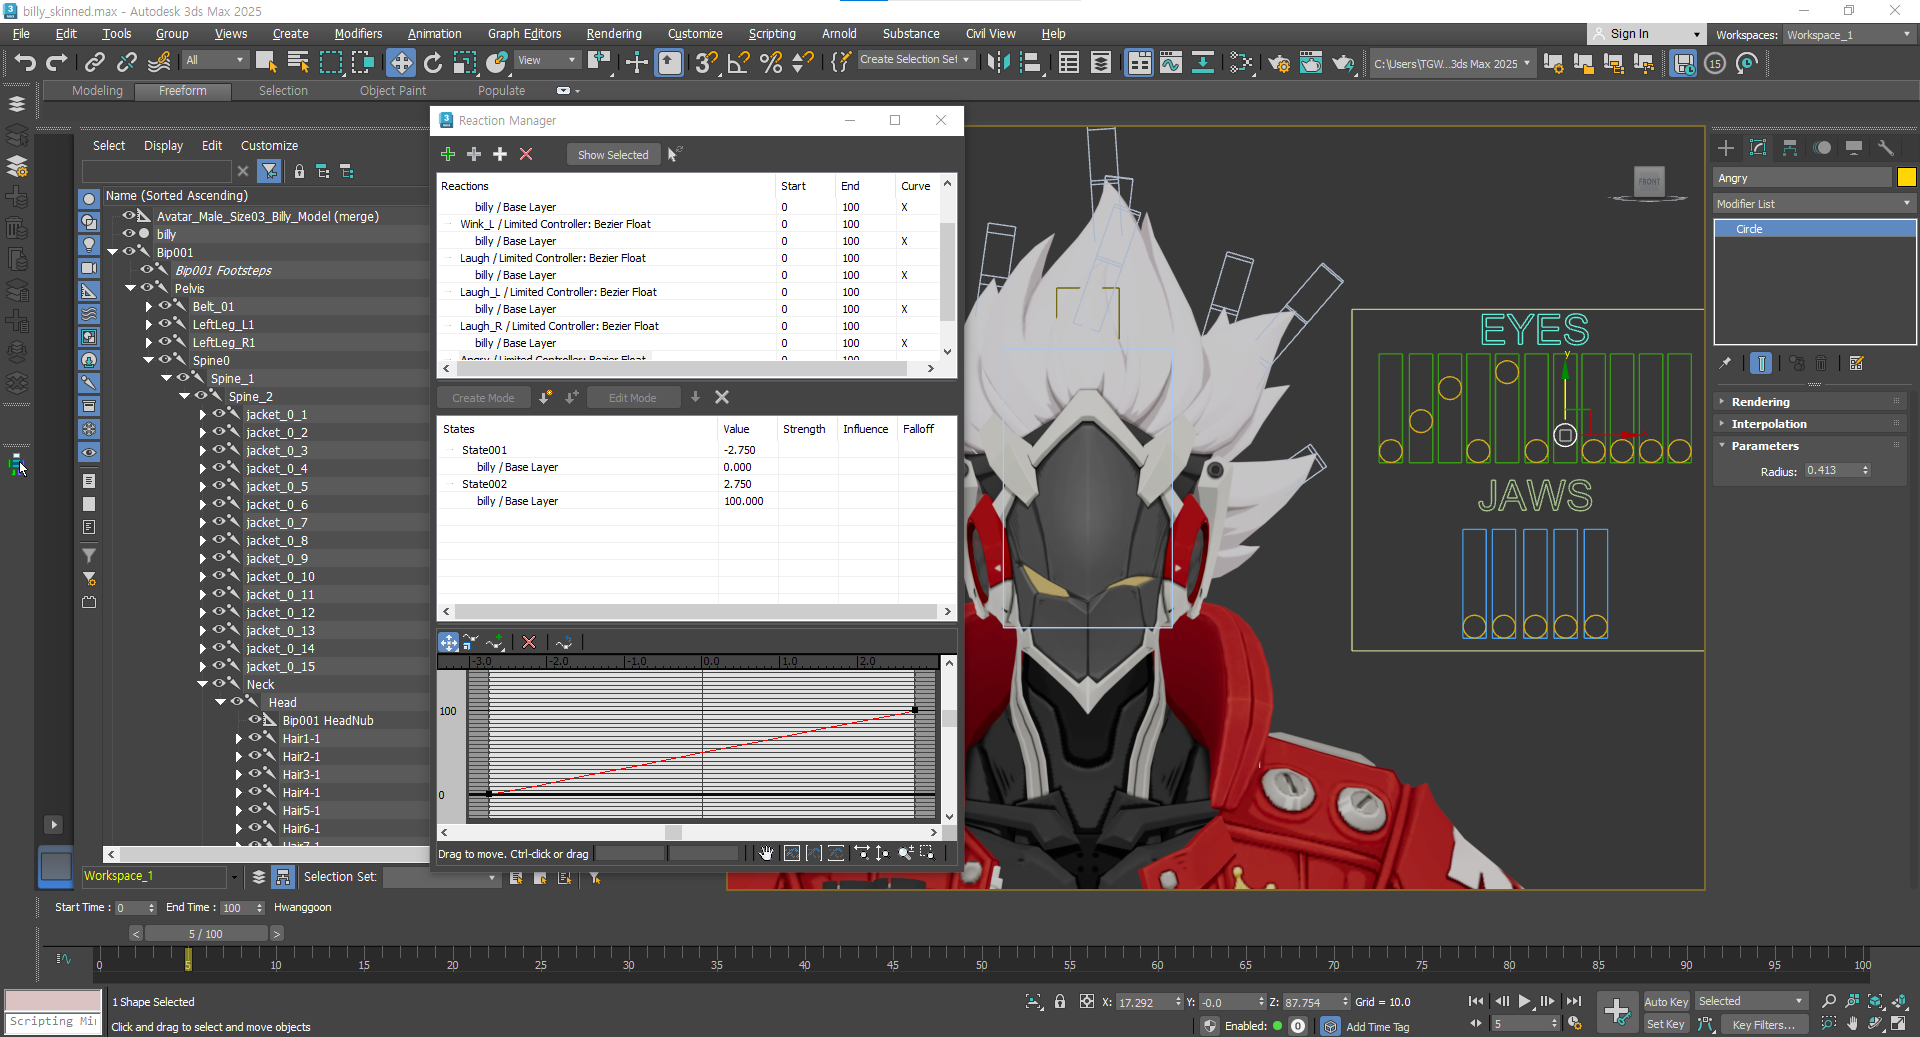Toggle Set Key mode
Image resolution: width=1920 pixels, height=1037 pixels.
click(x=1666, y=1024)
